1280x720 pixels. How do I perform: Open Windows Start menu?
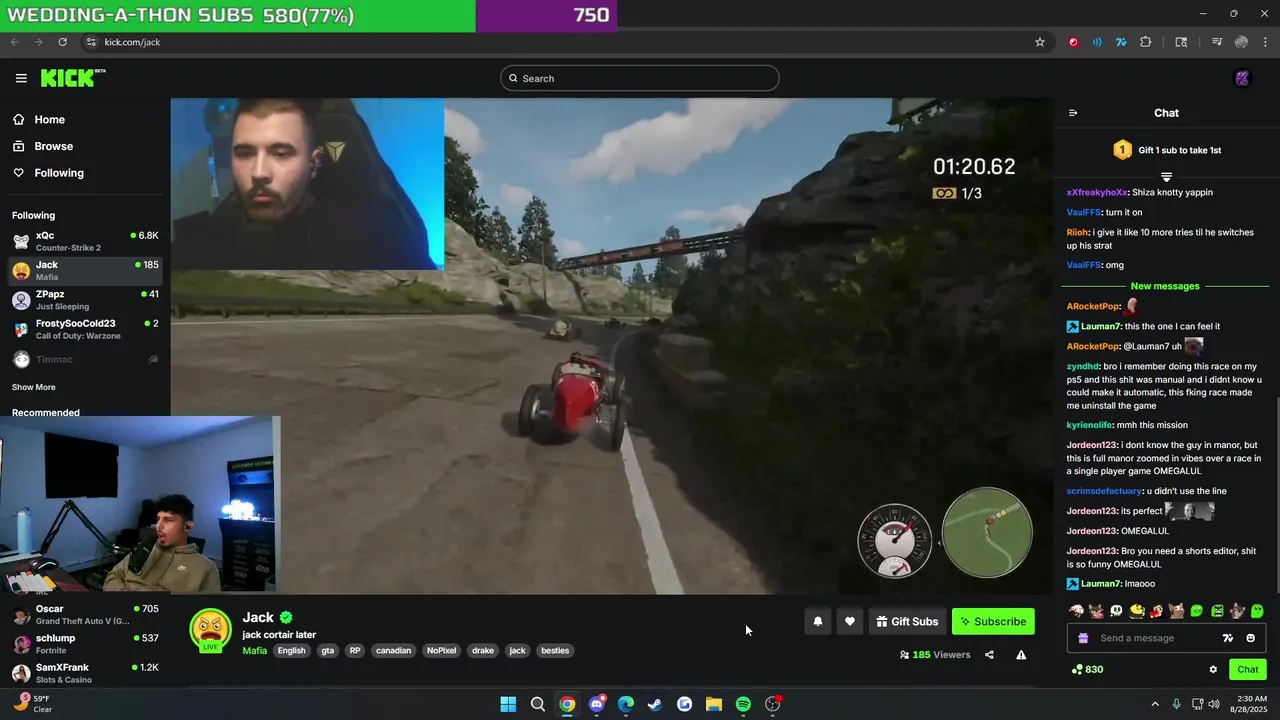point(508,704)
